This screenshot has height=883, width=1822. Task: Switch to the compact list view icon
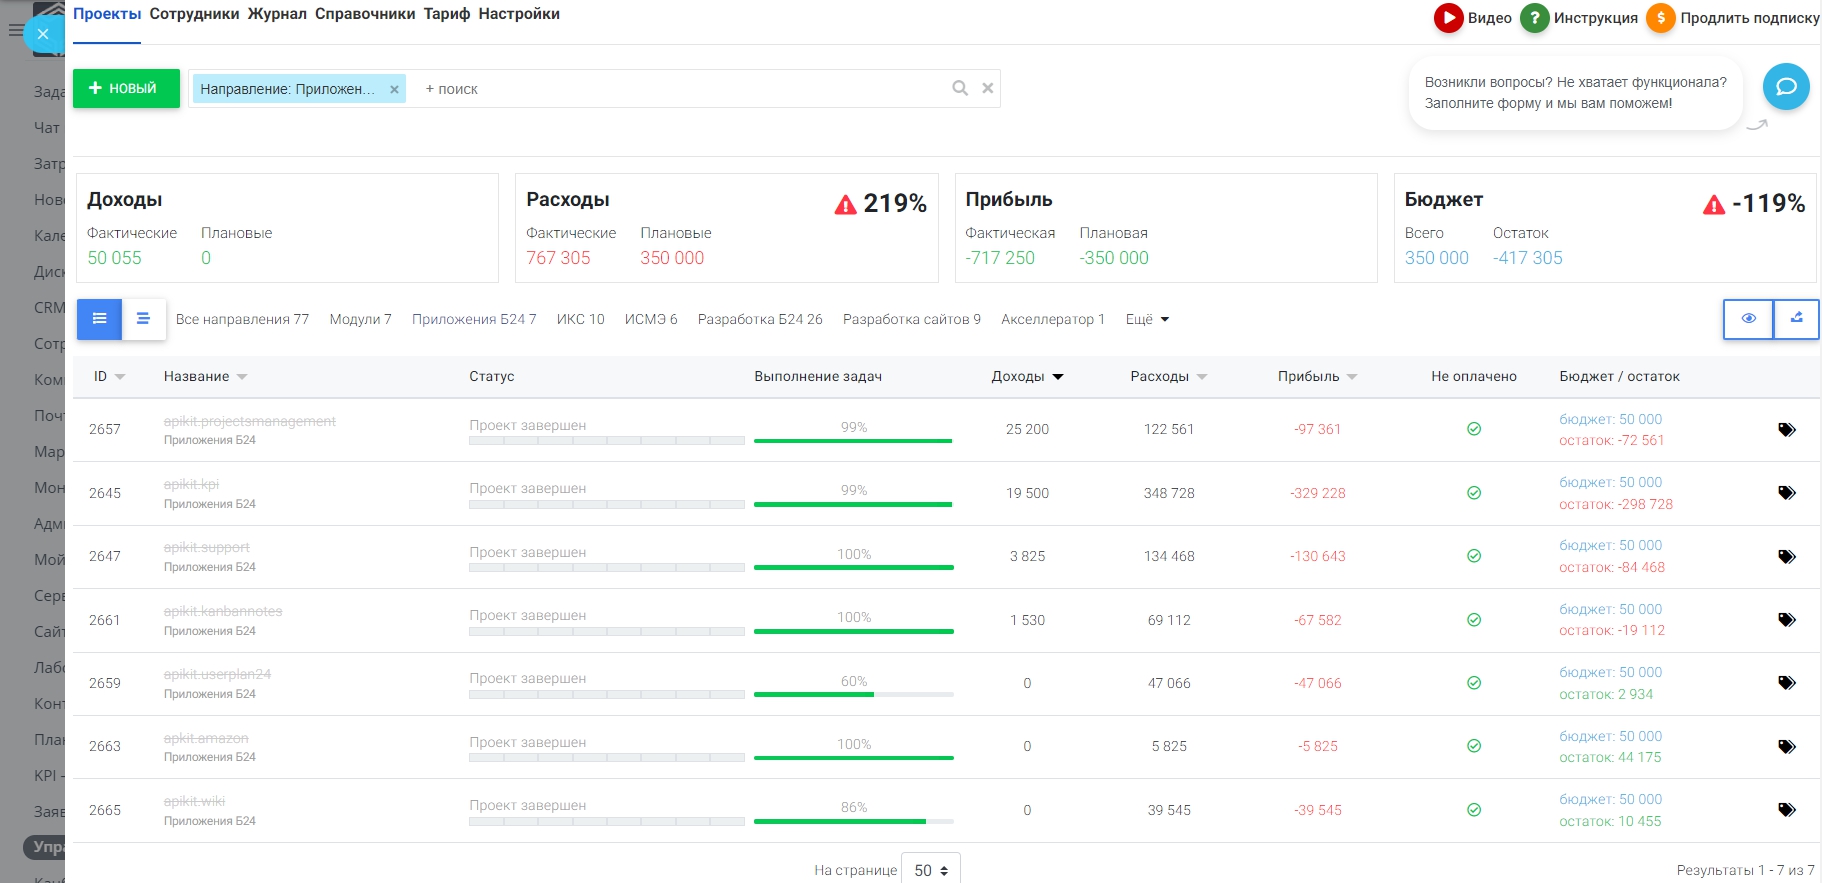(143, 319)
